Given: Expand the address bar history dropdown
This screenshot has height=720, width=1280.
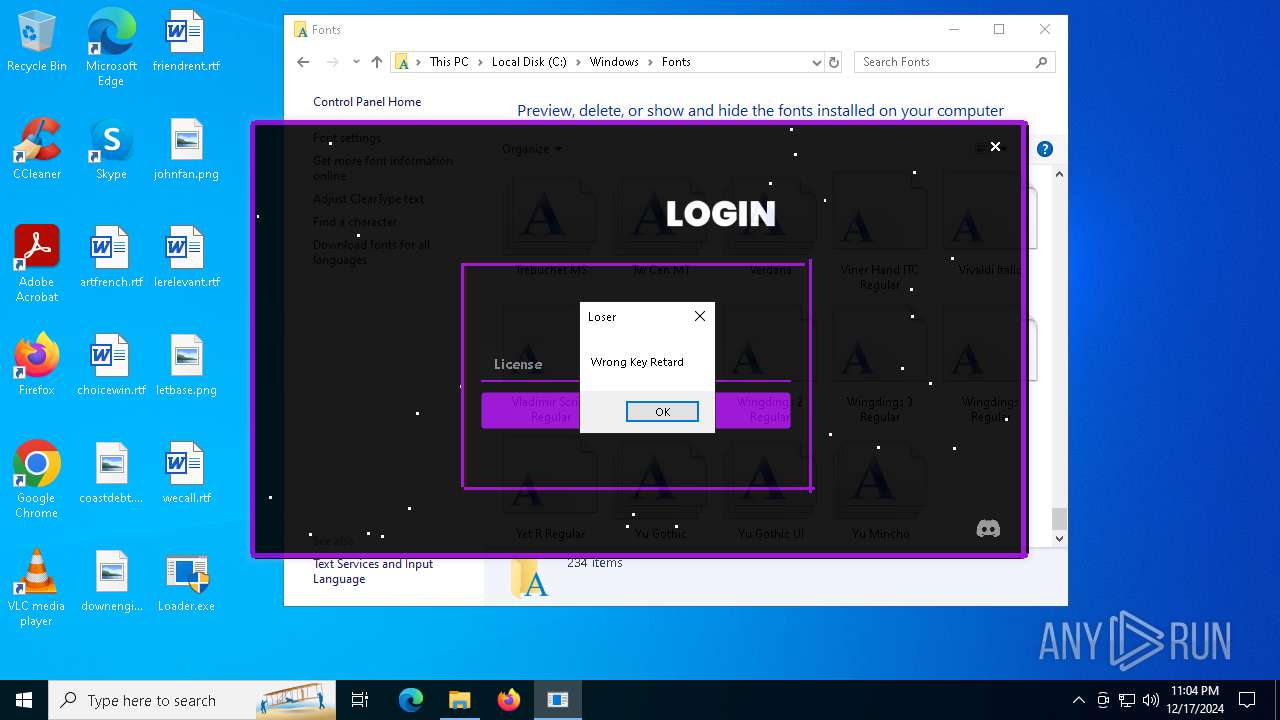Looking at the screenshot, I should (x=817, y=62).
